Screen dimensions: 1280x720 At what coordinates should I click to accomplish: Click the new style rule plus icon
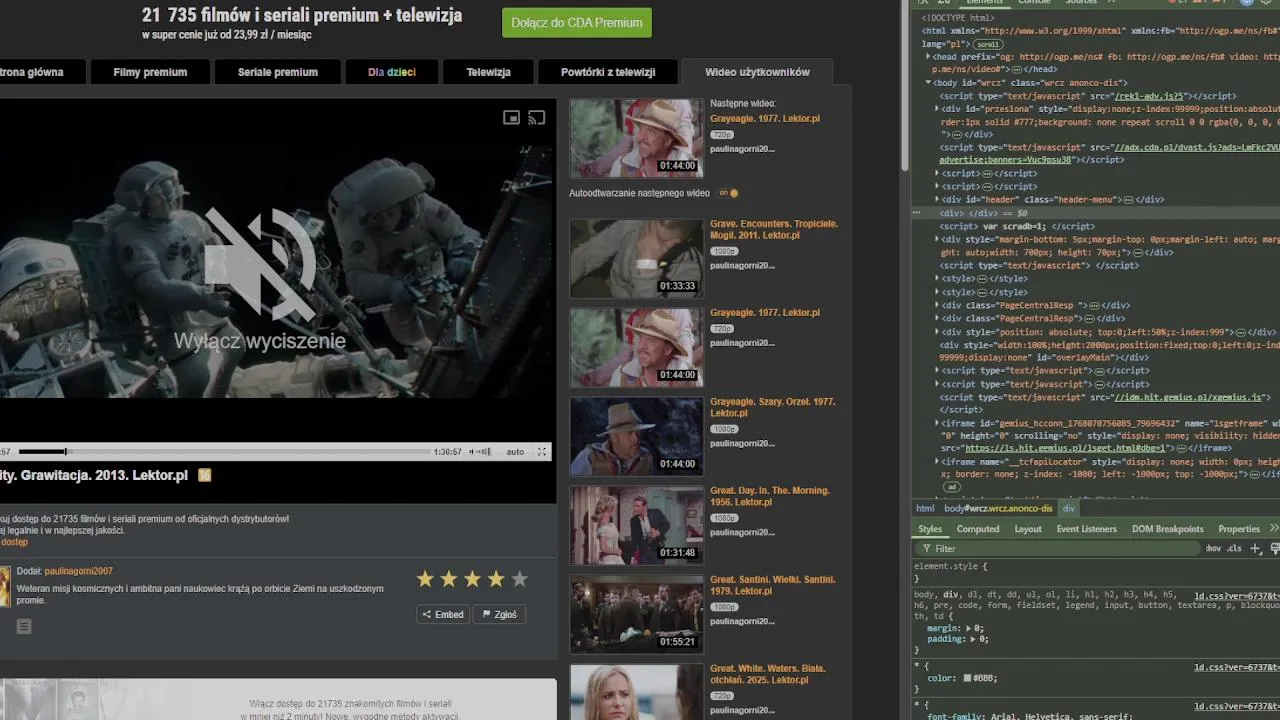click(1256, 548)
